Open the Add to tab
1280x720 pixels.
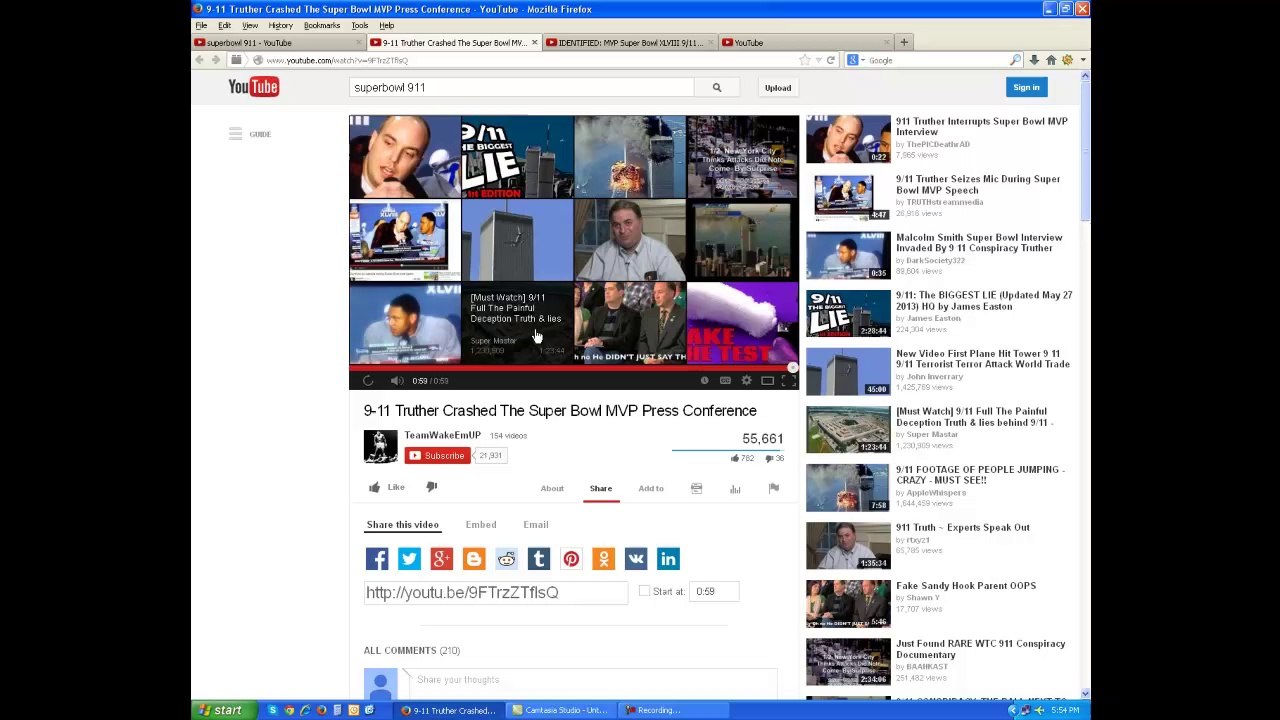point(651,488)
